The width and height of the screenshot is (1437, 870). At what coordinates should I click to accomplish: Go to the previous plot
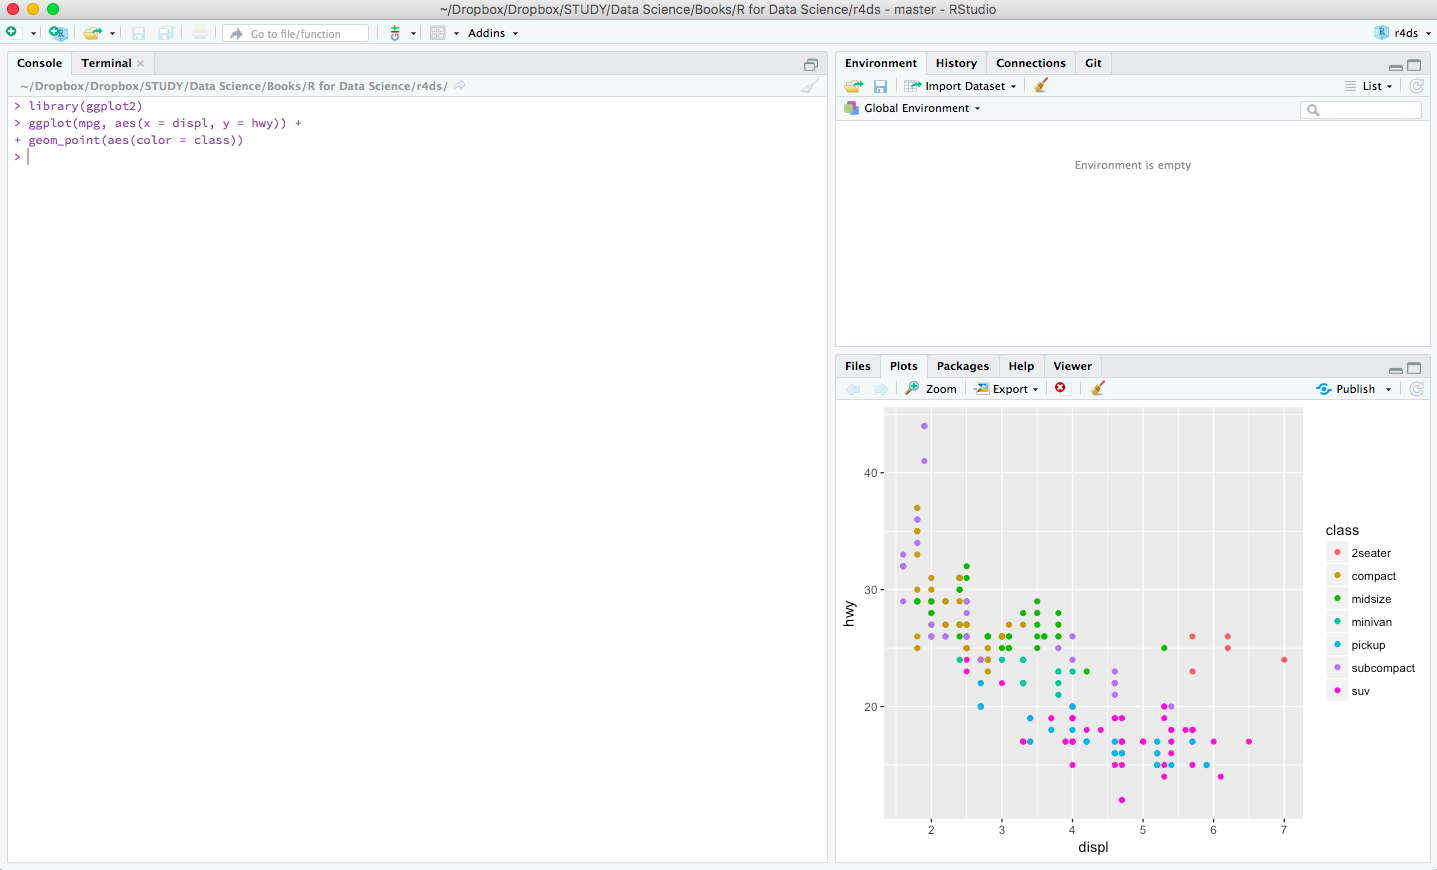(x=853, y=389)
